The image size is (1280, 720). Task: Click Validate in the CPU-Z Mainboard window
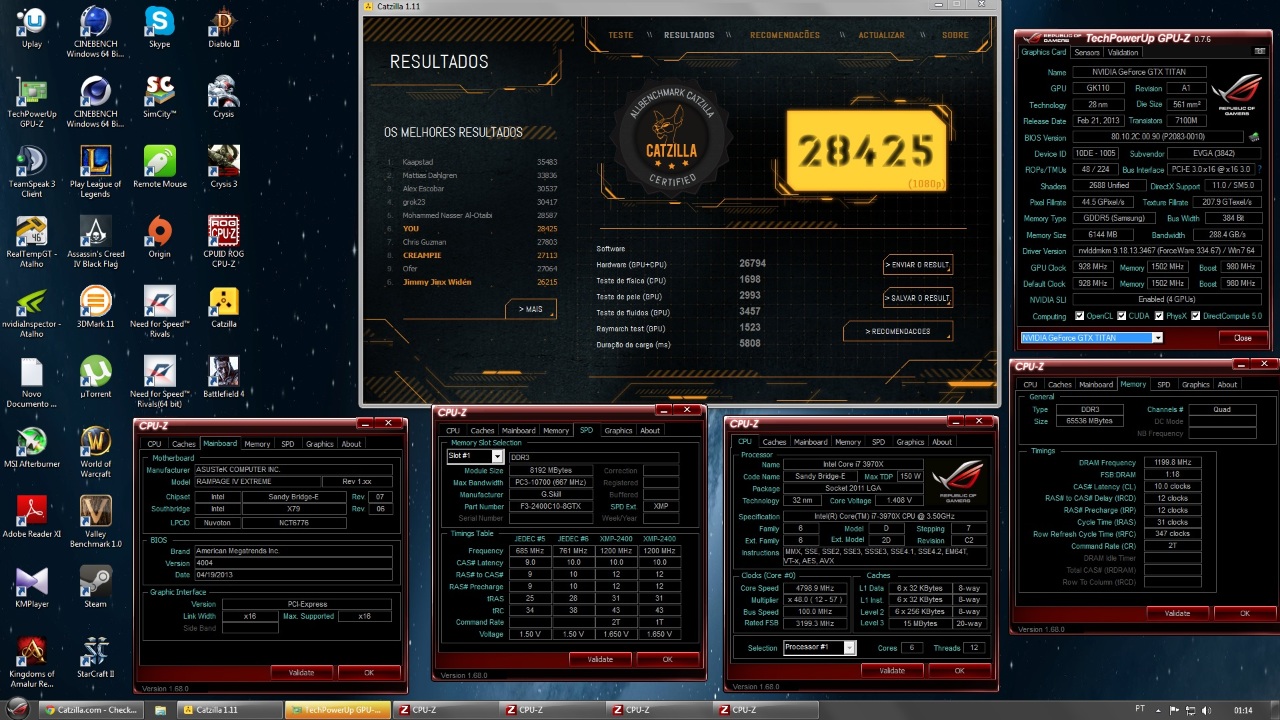(301, 672)
